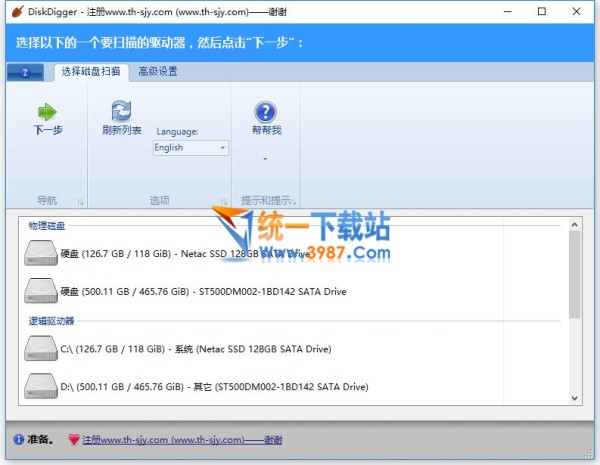The height and width of the screenshot is (465, 600).
Task: Maximize the DiskDigger window
Action: pyautogui.click(x=542, y=11)
